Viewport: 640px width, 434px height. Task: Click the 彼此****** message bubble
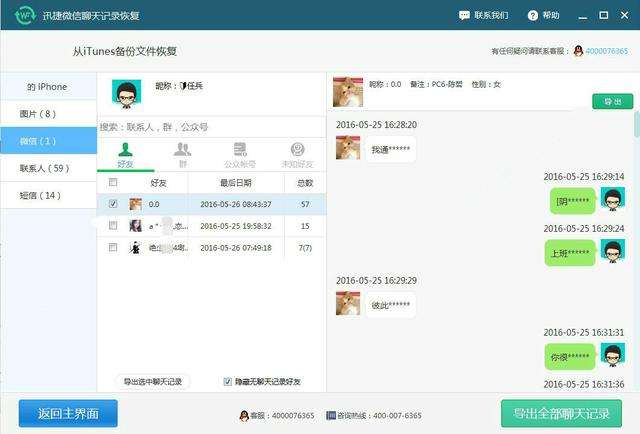[391, 305]
